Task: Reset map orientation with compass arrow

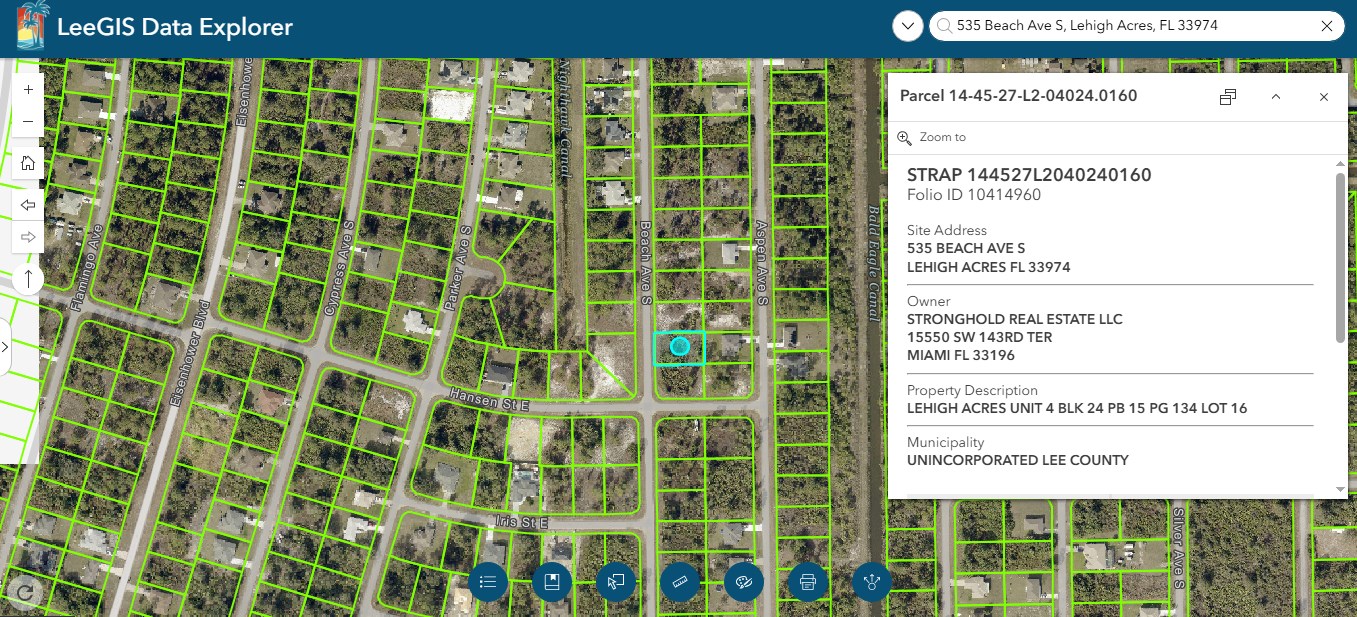Action: (28, 278)
